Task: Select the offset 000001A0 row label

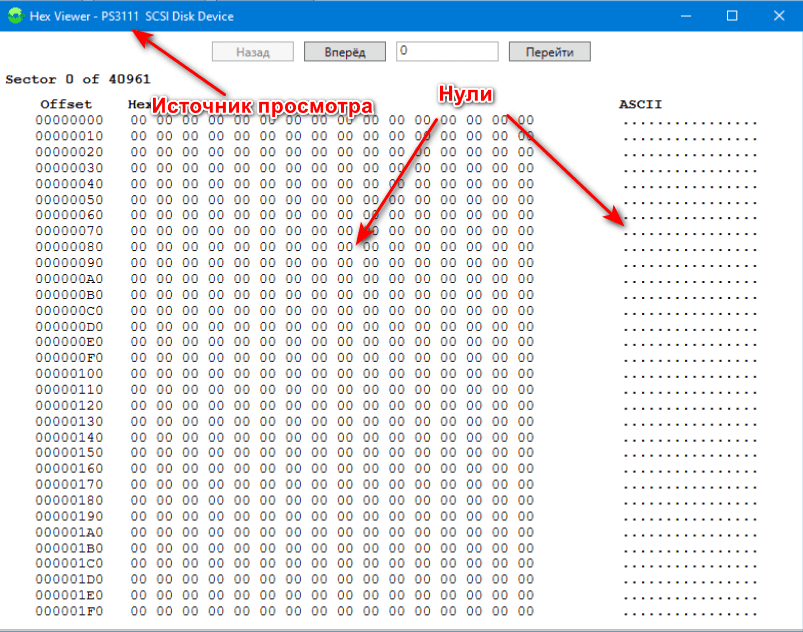Action: [x=69, y=532]
